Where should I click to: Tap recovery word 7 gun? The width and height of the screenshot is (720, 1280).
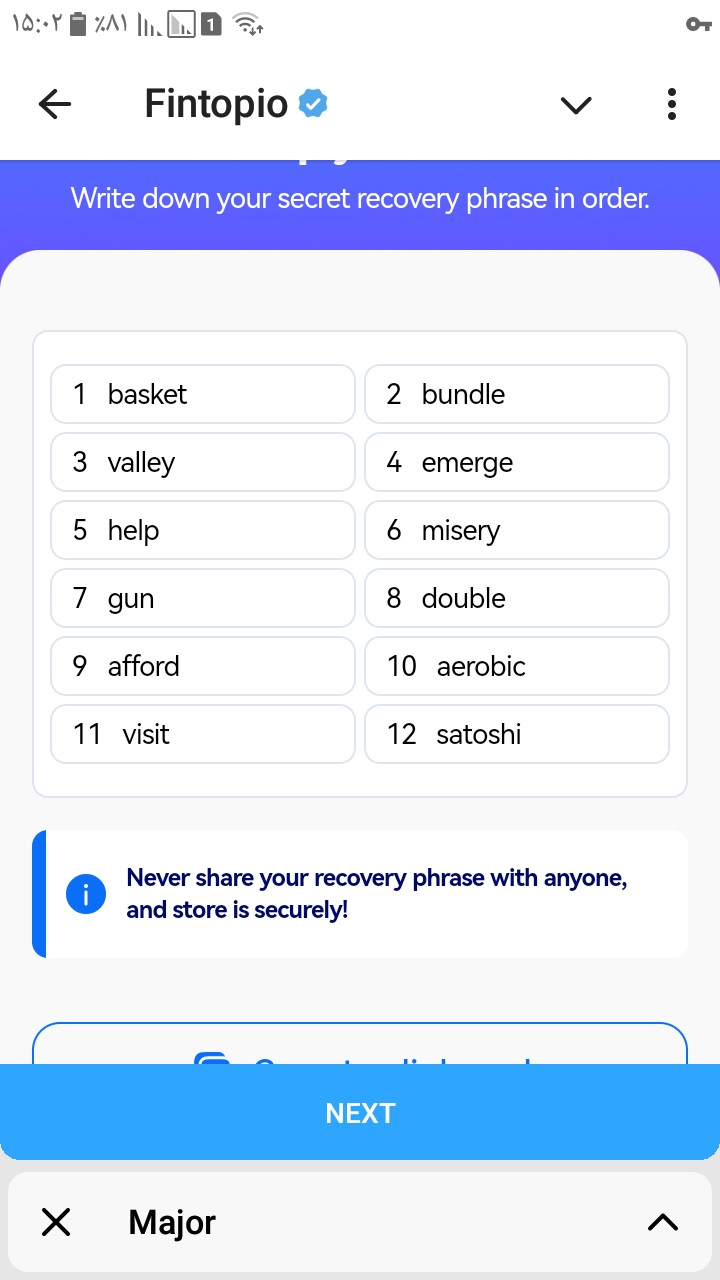(203, 598)
